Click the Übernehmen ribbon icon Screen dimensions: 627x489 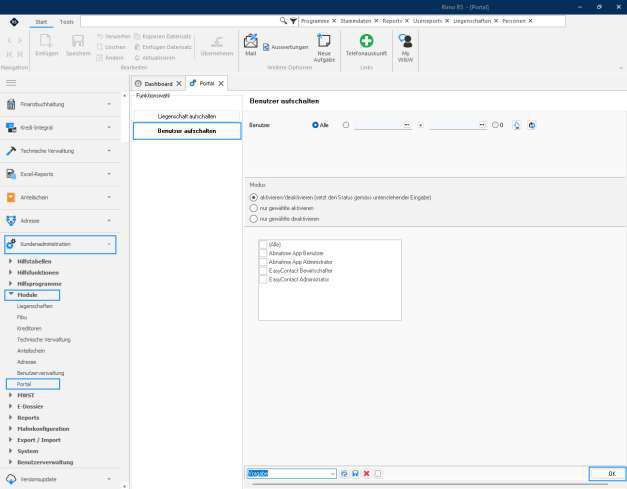[x=217, y=41]
